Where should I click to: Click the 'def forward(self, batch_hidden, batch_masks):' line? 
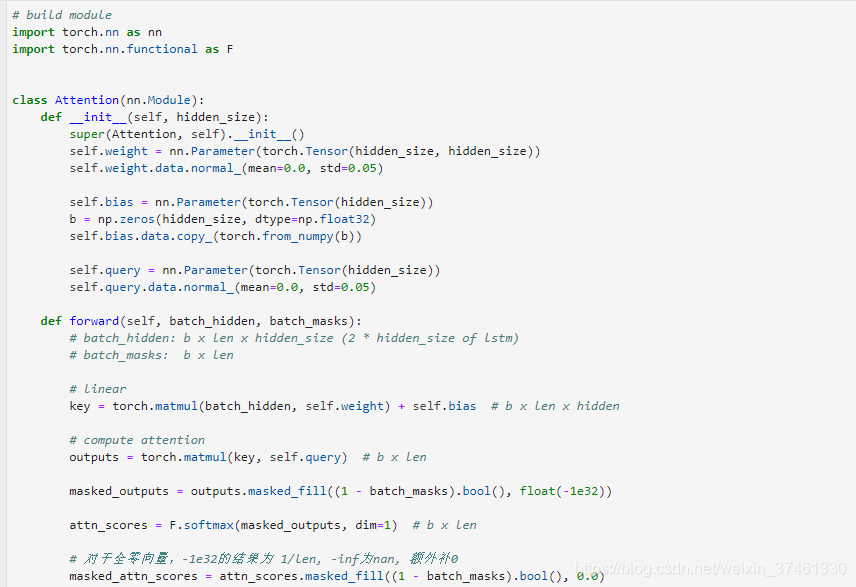coord(201,321)
